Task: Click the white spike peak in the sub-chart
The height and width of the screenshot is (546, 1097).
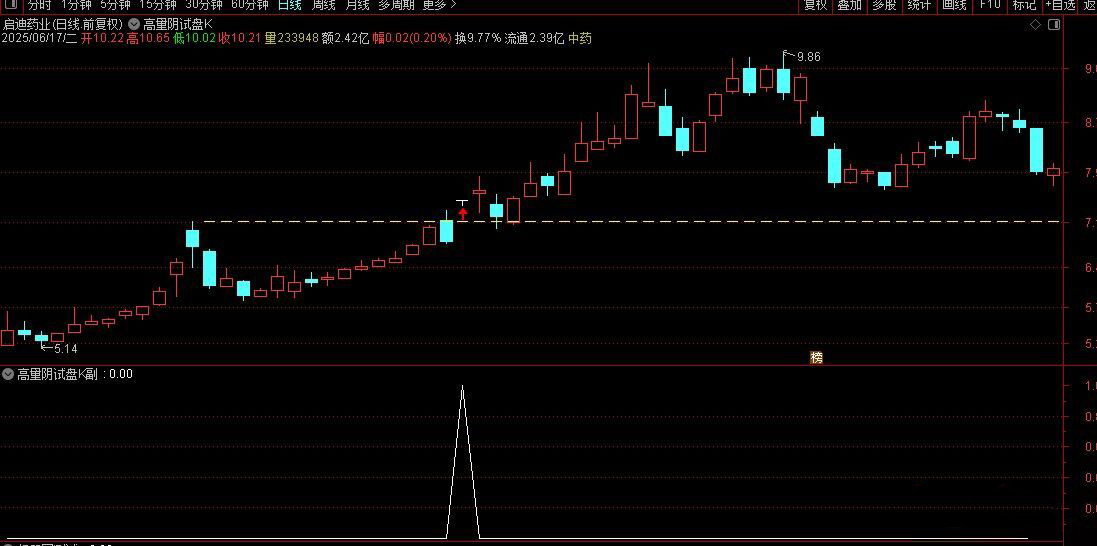Action: click(x=462, y=386)
